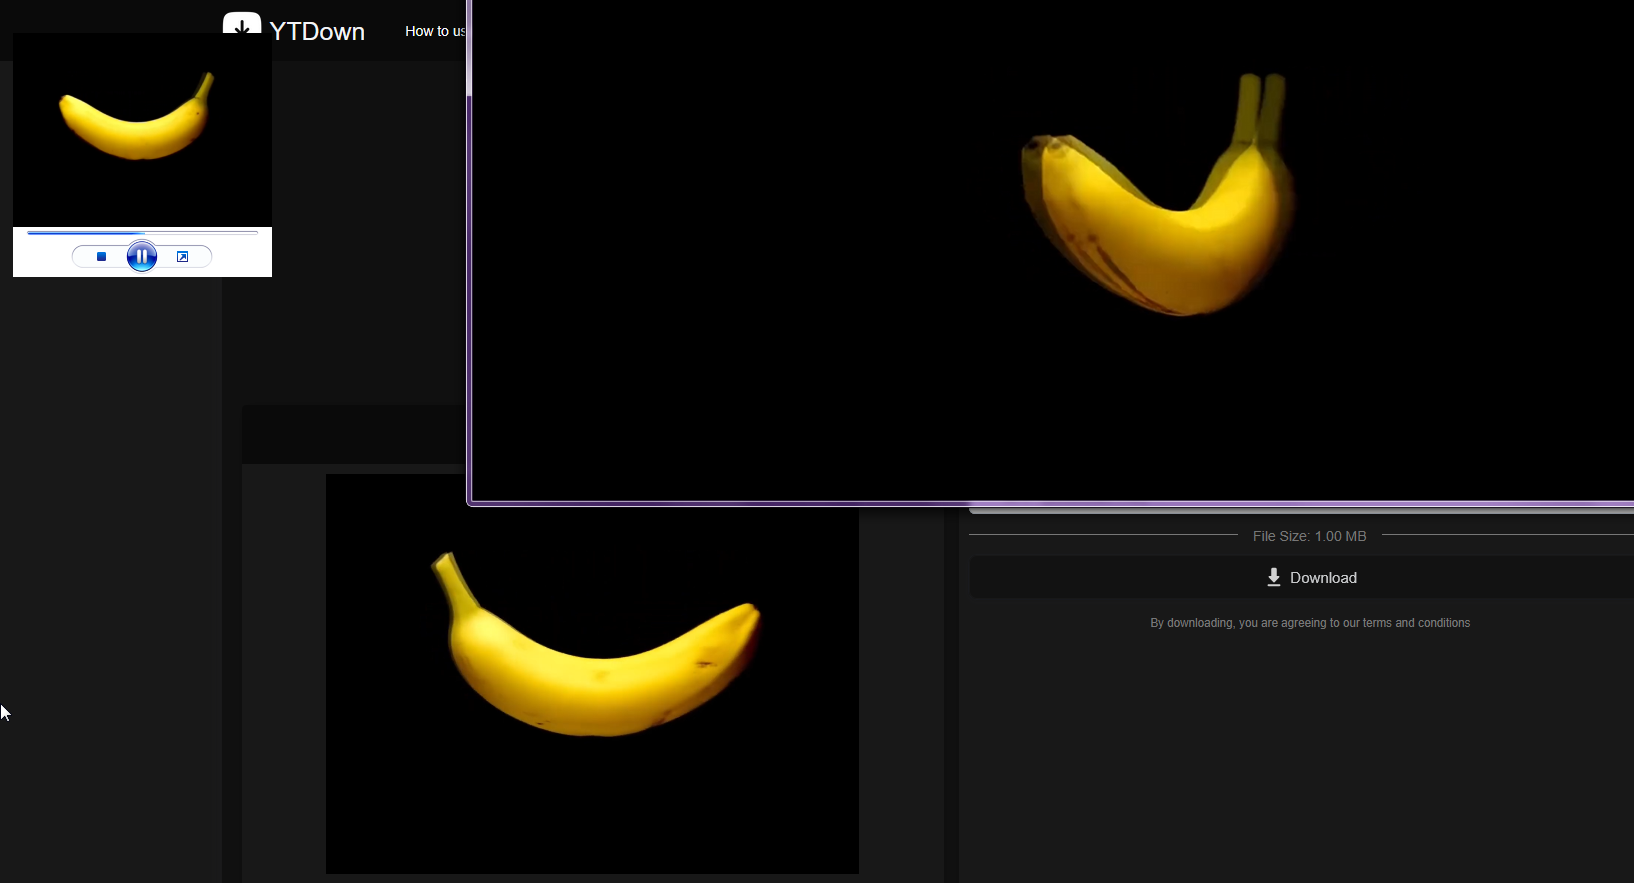Click the purple scrollbar on overlay window's left edge
This screenshot has width=1634, height=883.
469,50
